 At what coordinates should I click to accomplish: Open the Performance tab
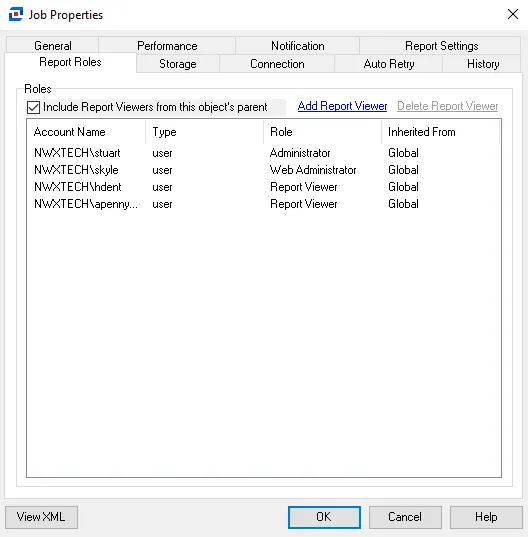click(x=167, y=46)
